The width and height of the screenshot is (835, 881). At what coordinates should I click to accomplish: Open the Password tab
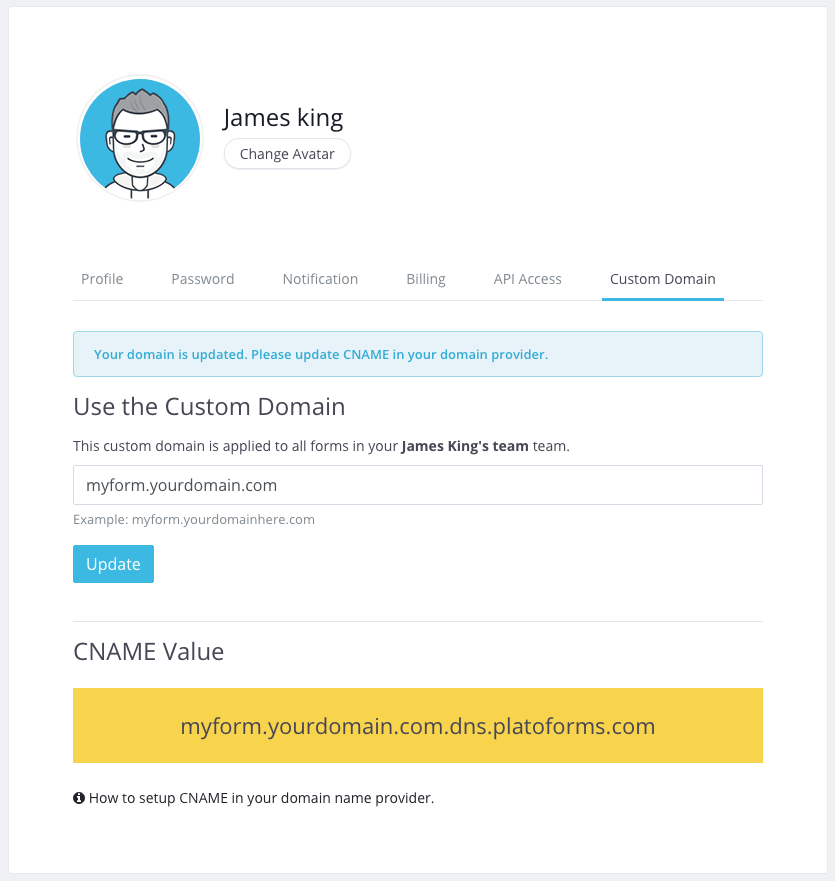pos(203,279)
